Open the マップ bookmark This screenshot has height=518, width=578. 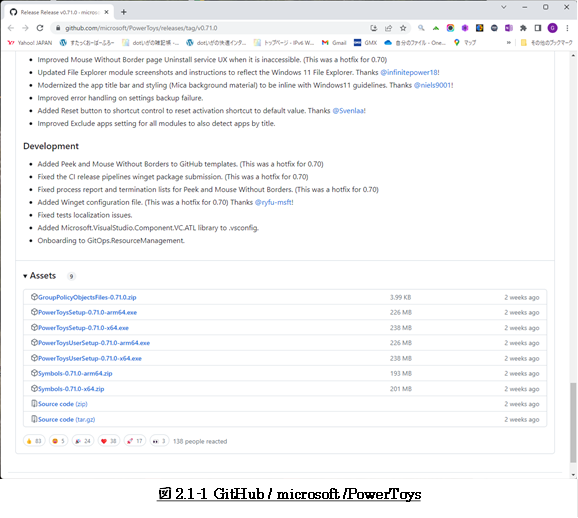tap(465, 43)
